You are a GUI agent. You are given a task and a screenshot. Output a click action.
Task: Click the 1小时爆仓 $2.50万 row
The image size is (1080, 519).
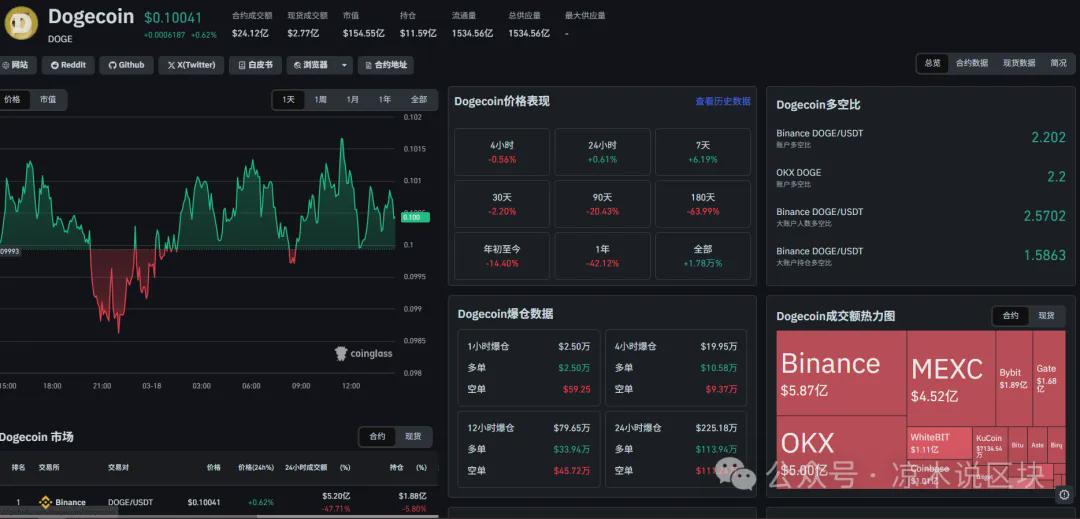pyautogui.click(x=528, y=347)
